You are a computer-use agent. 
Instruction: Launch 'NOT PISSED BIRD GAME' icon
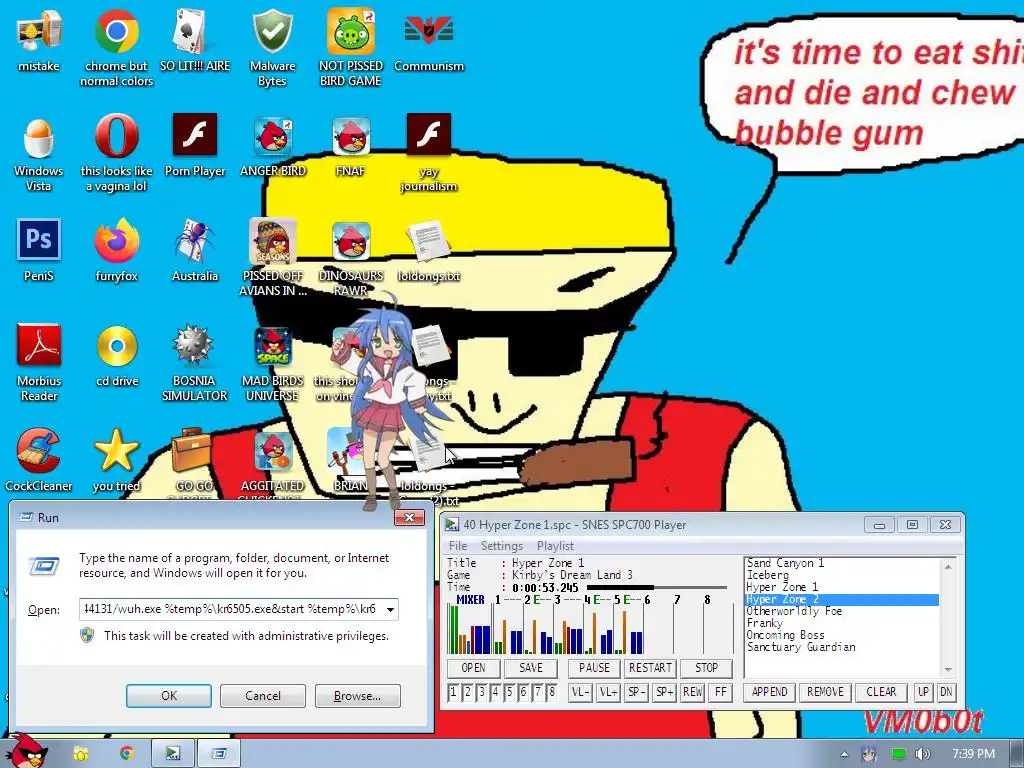351,31
